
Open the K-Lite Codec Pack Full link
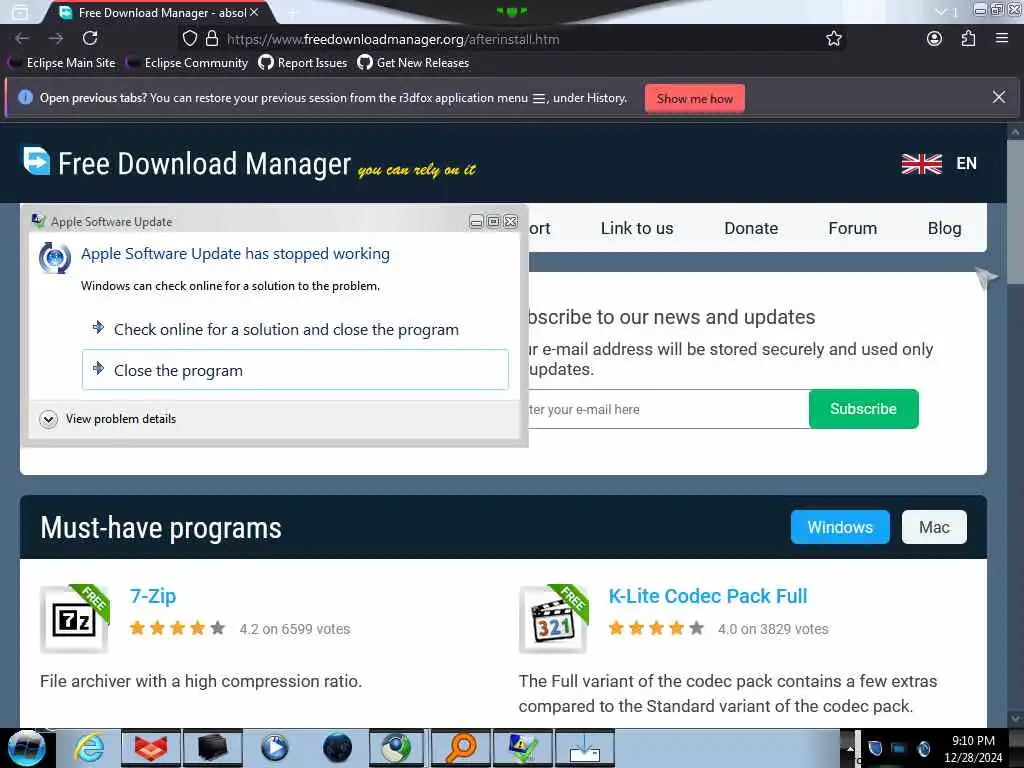point(708,596)
